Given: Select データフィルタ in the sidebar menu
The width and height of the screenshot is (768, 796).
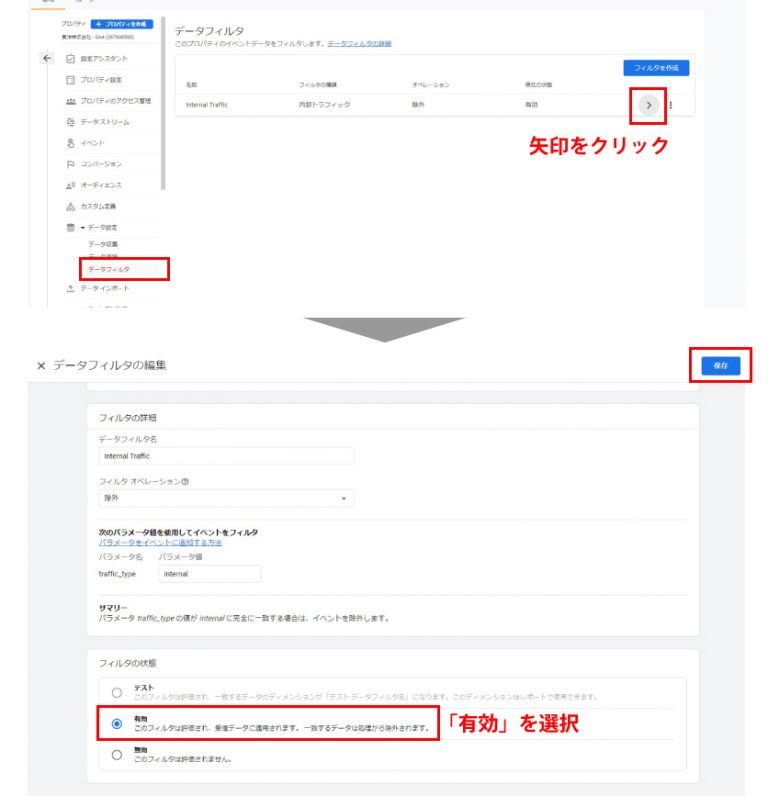Looking at the screenshot, I should tap(109, 269).
